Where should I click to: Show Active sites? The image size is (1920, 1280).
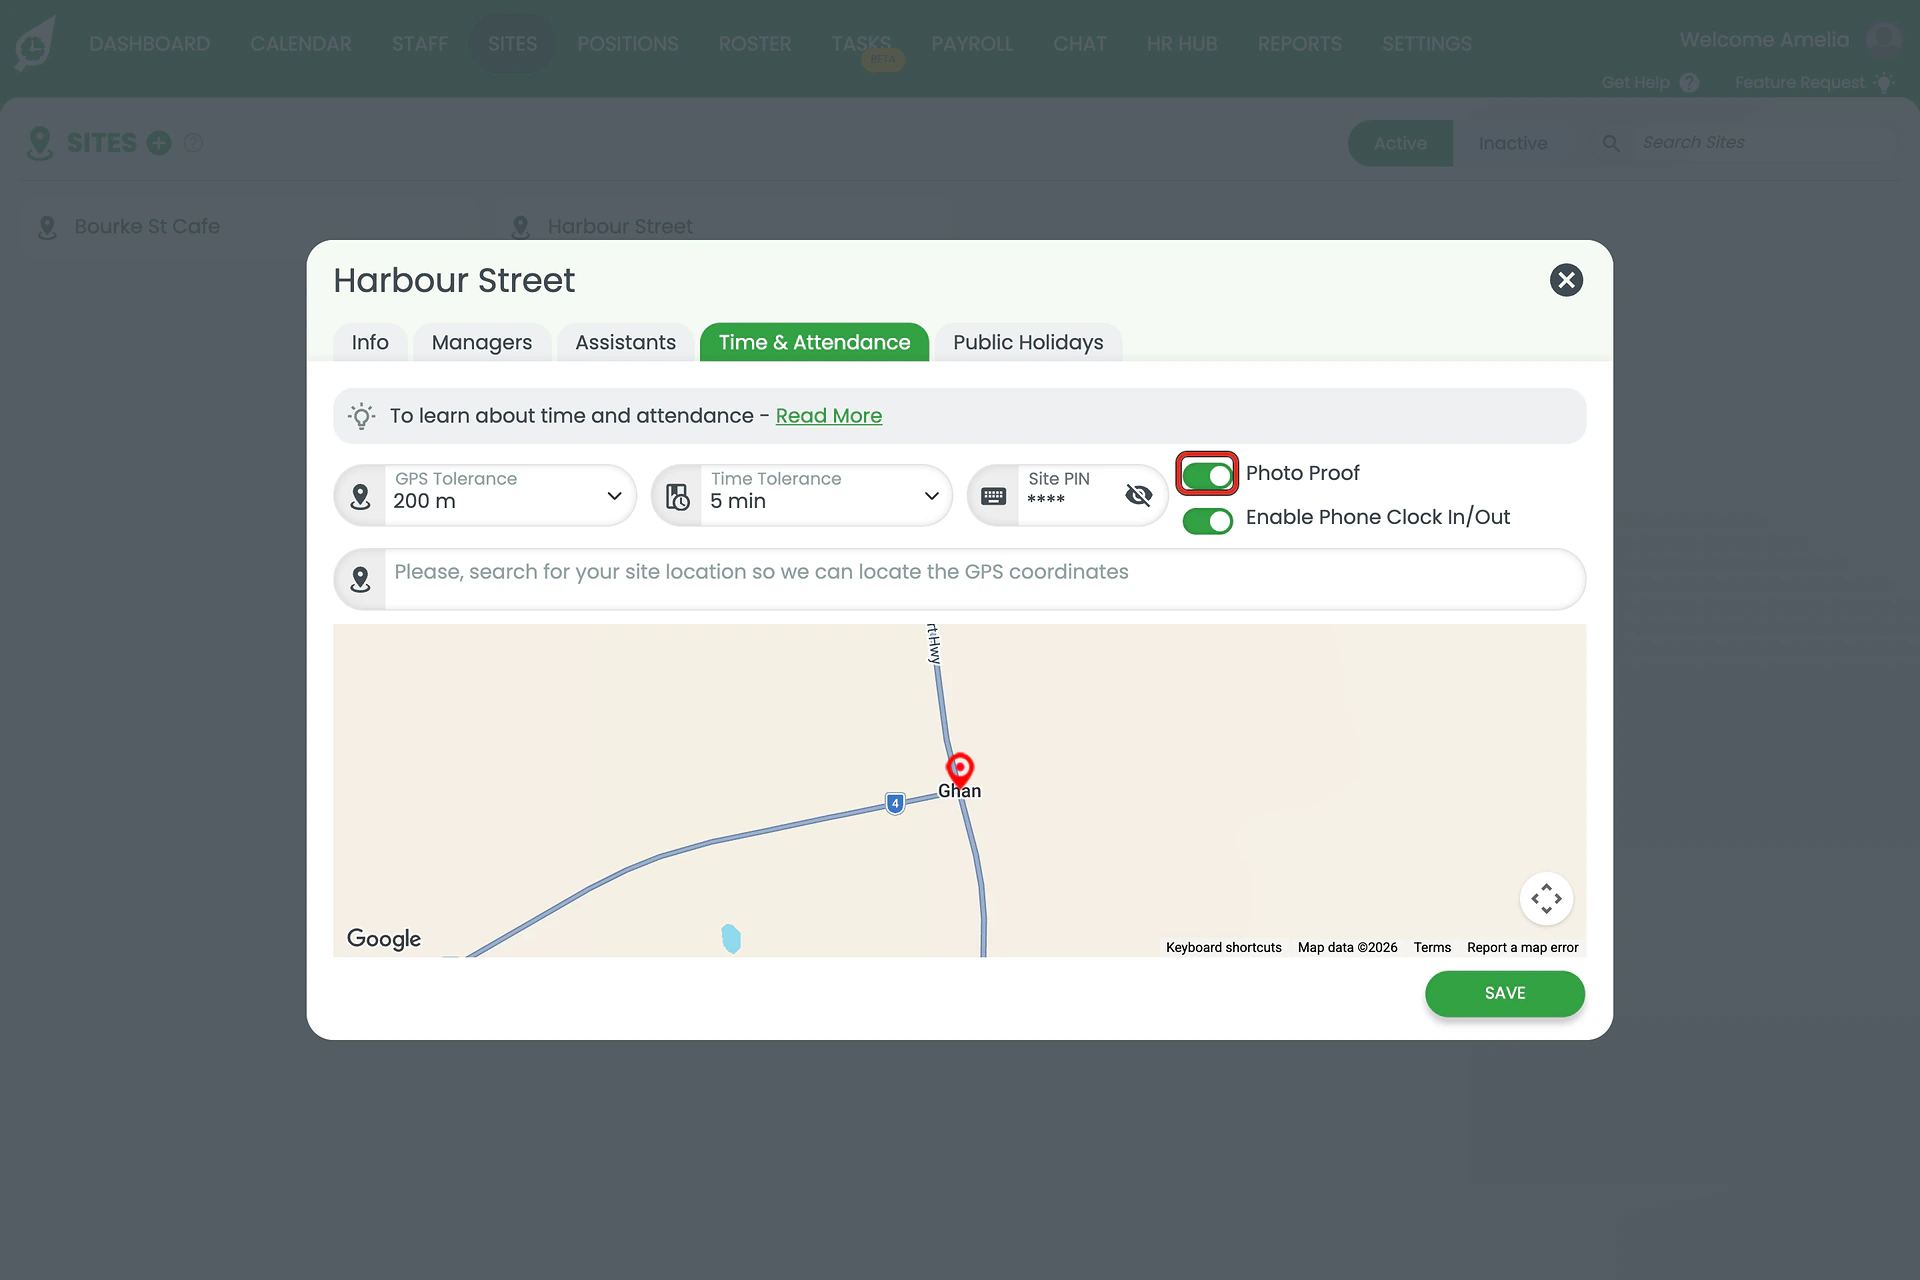(1400, 143)
